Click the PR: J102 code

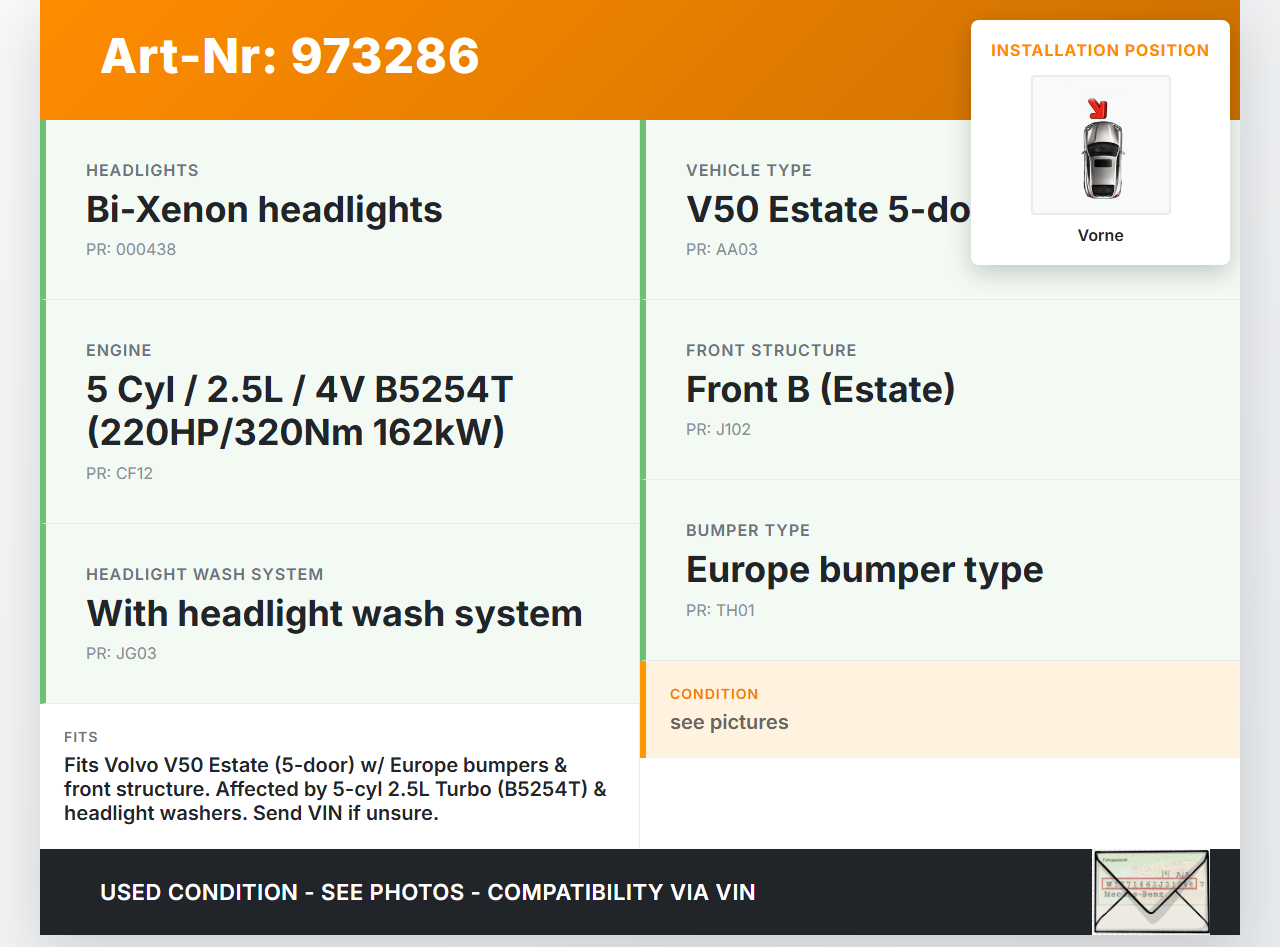718,430
